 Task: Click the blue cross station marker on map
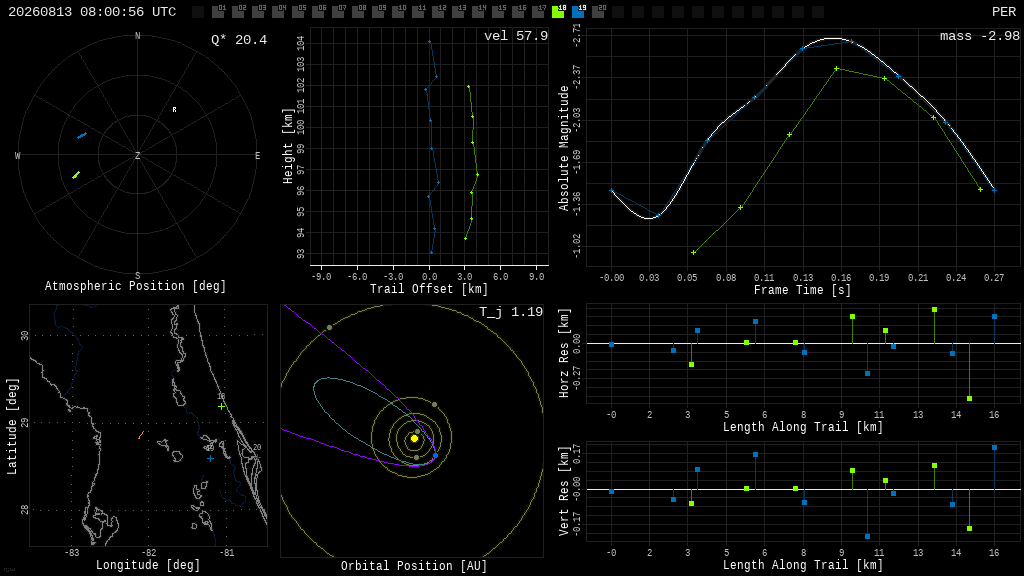point(210,458)
